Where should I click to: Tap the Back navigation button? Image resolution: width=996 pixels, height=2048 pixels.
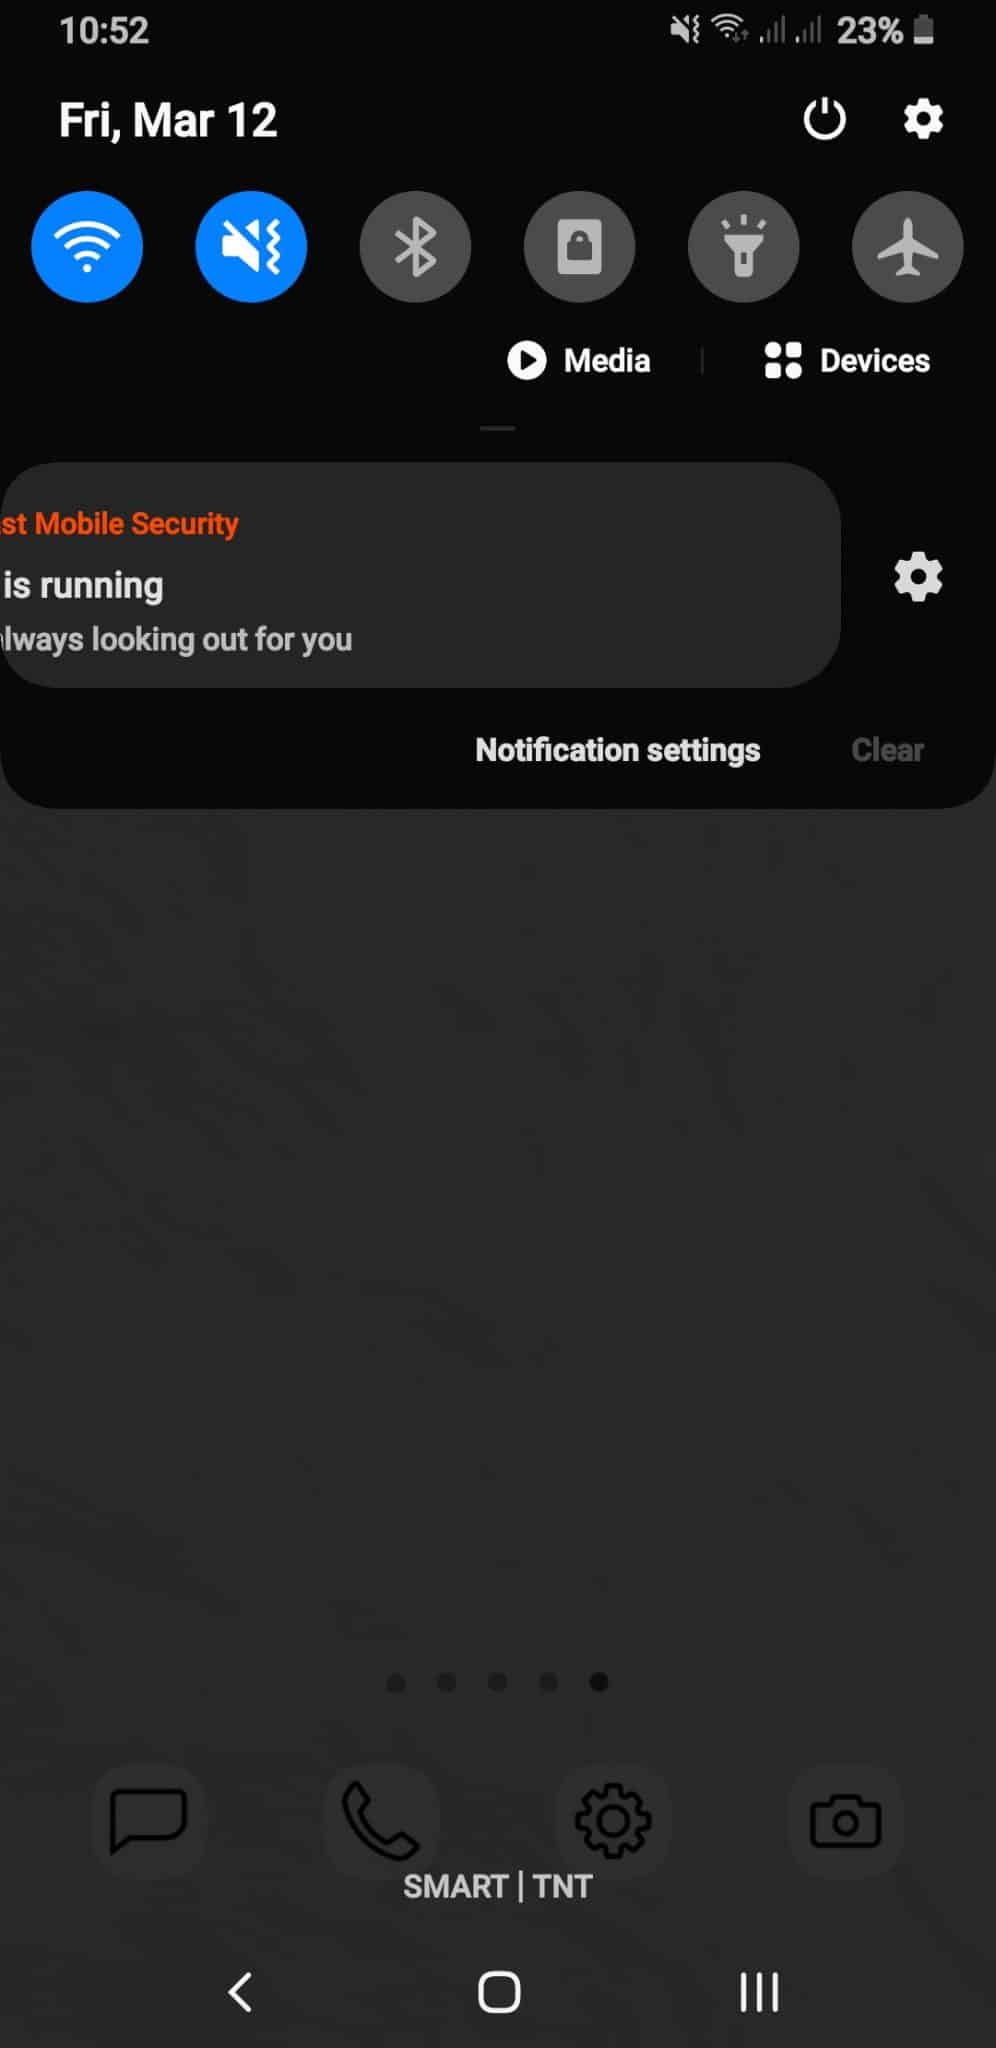click(240, 1992)
